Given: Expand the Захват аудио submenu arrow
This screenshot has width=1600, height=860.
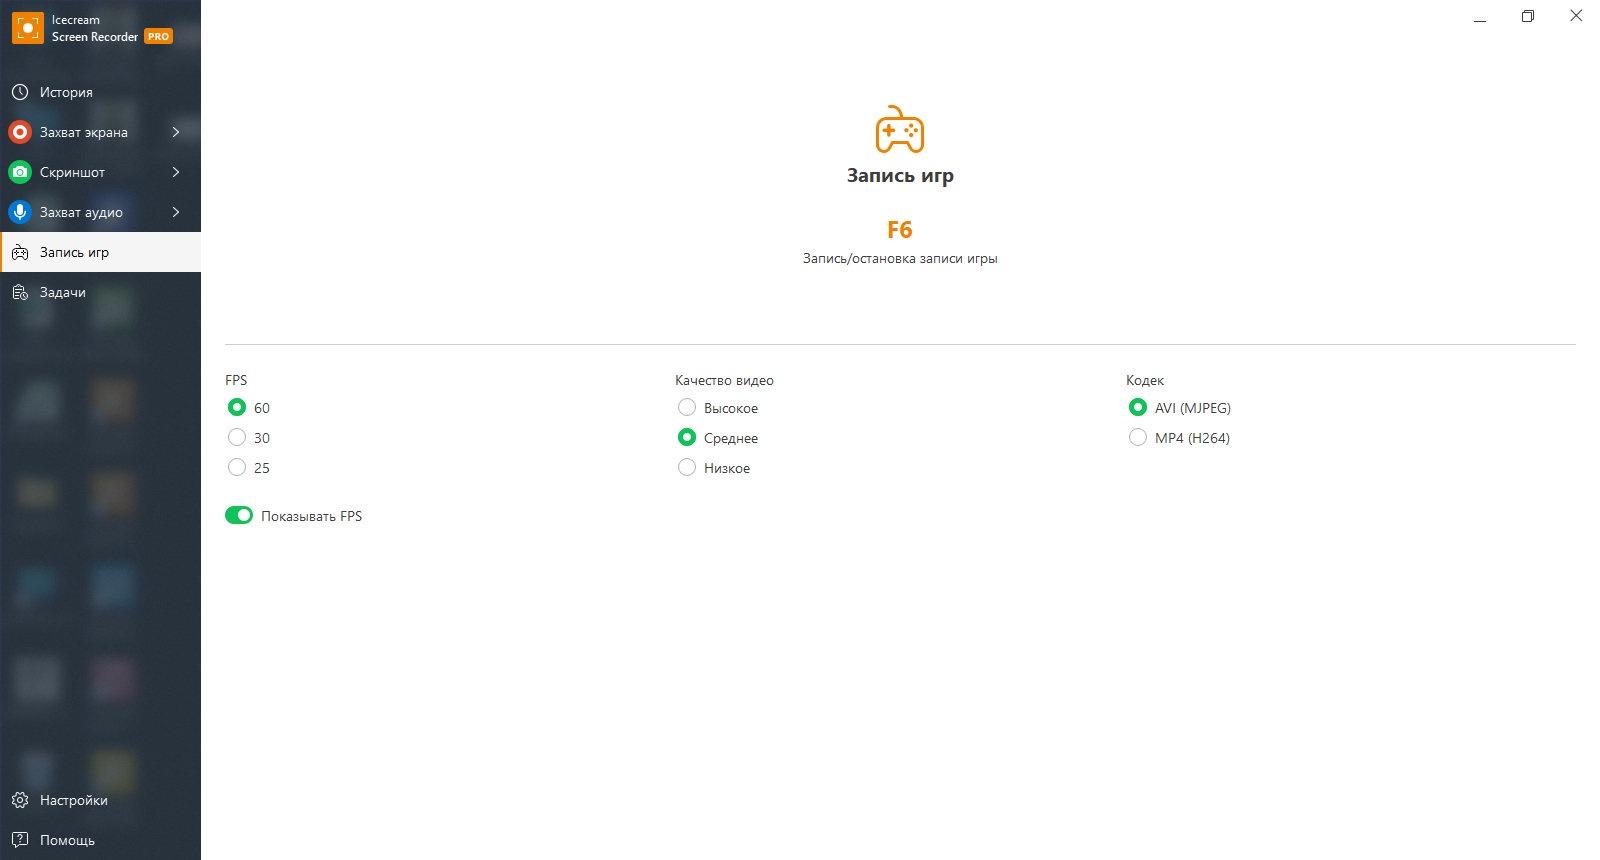Looking at the screenshot, I should pyautogui.click(x=176, y=212).
